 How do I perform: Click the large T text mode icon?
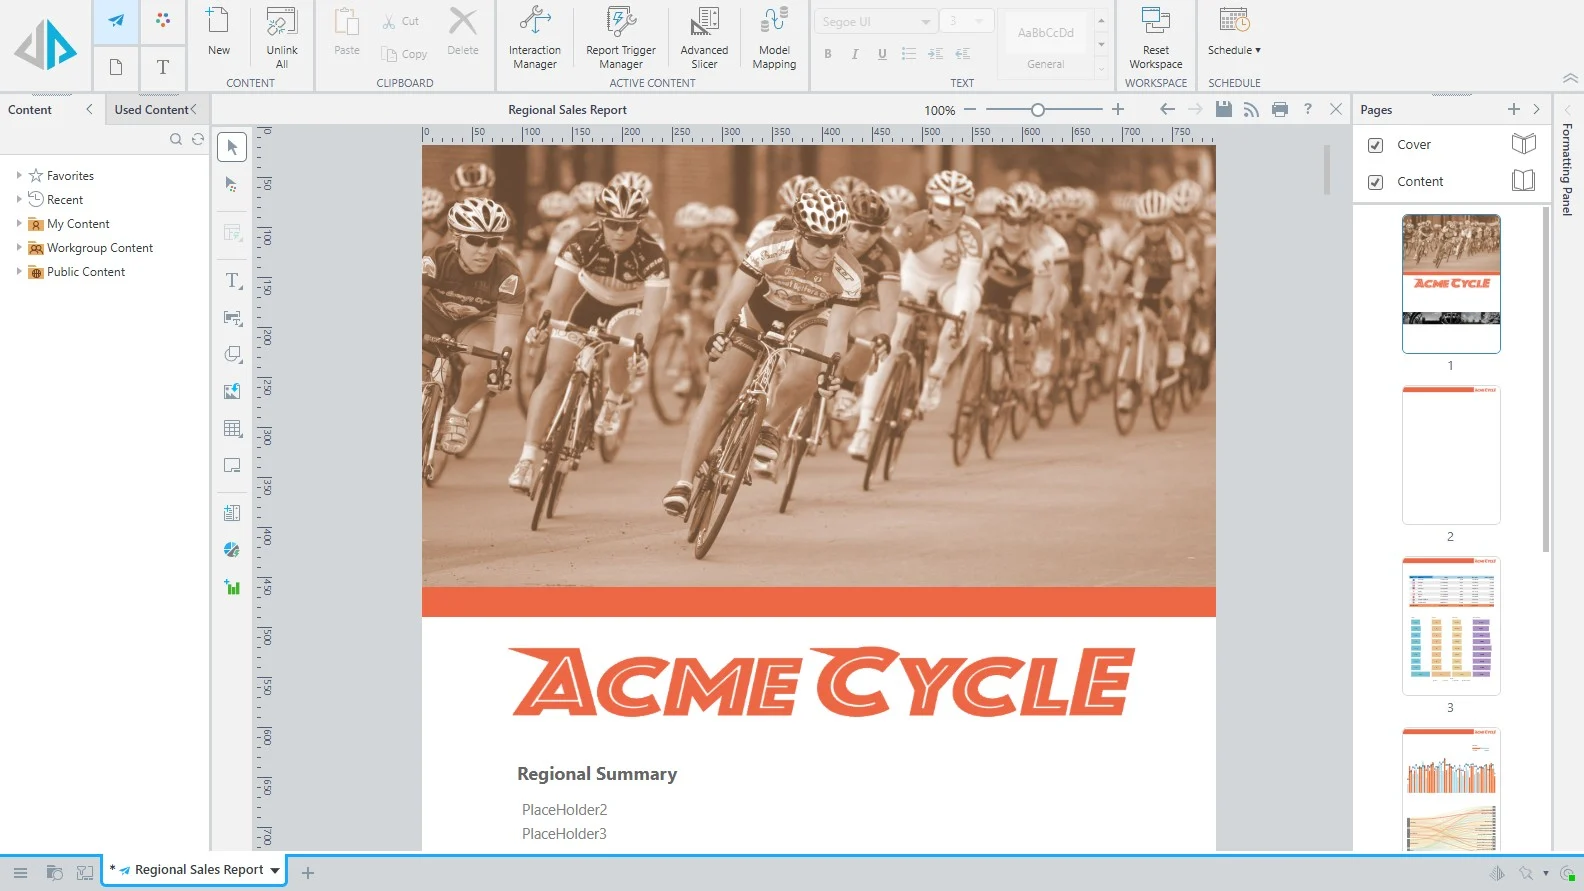click(x=163, y=67)
